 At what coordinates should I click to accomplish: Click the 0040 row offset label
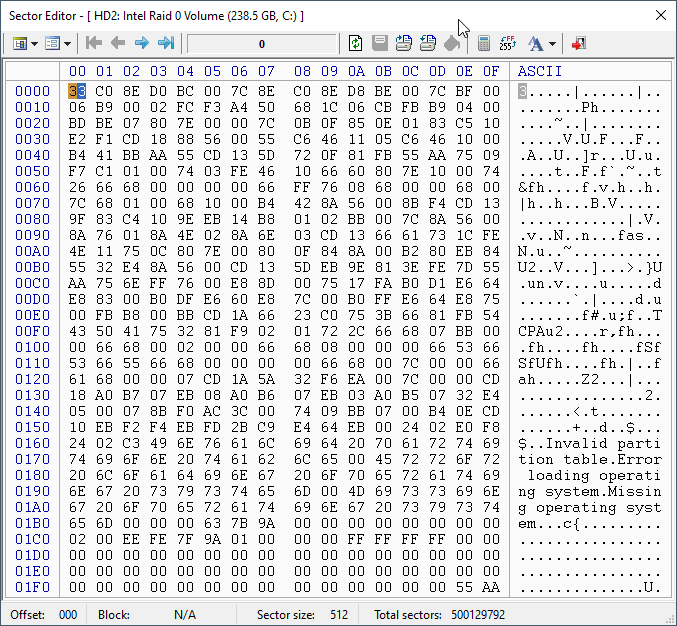32,155
